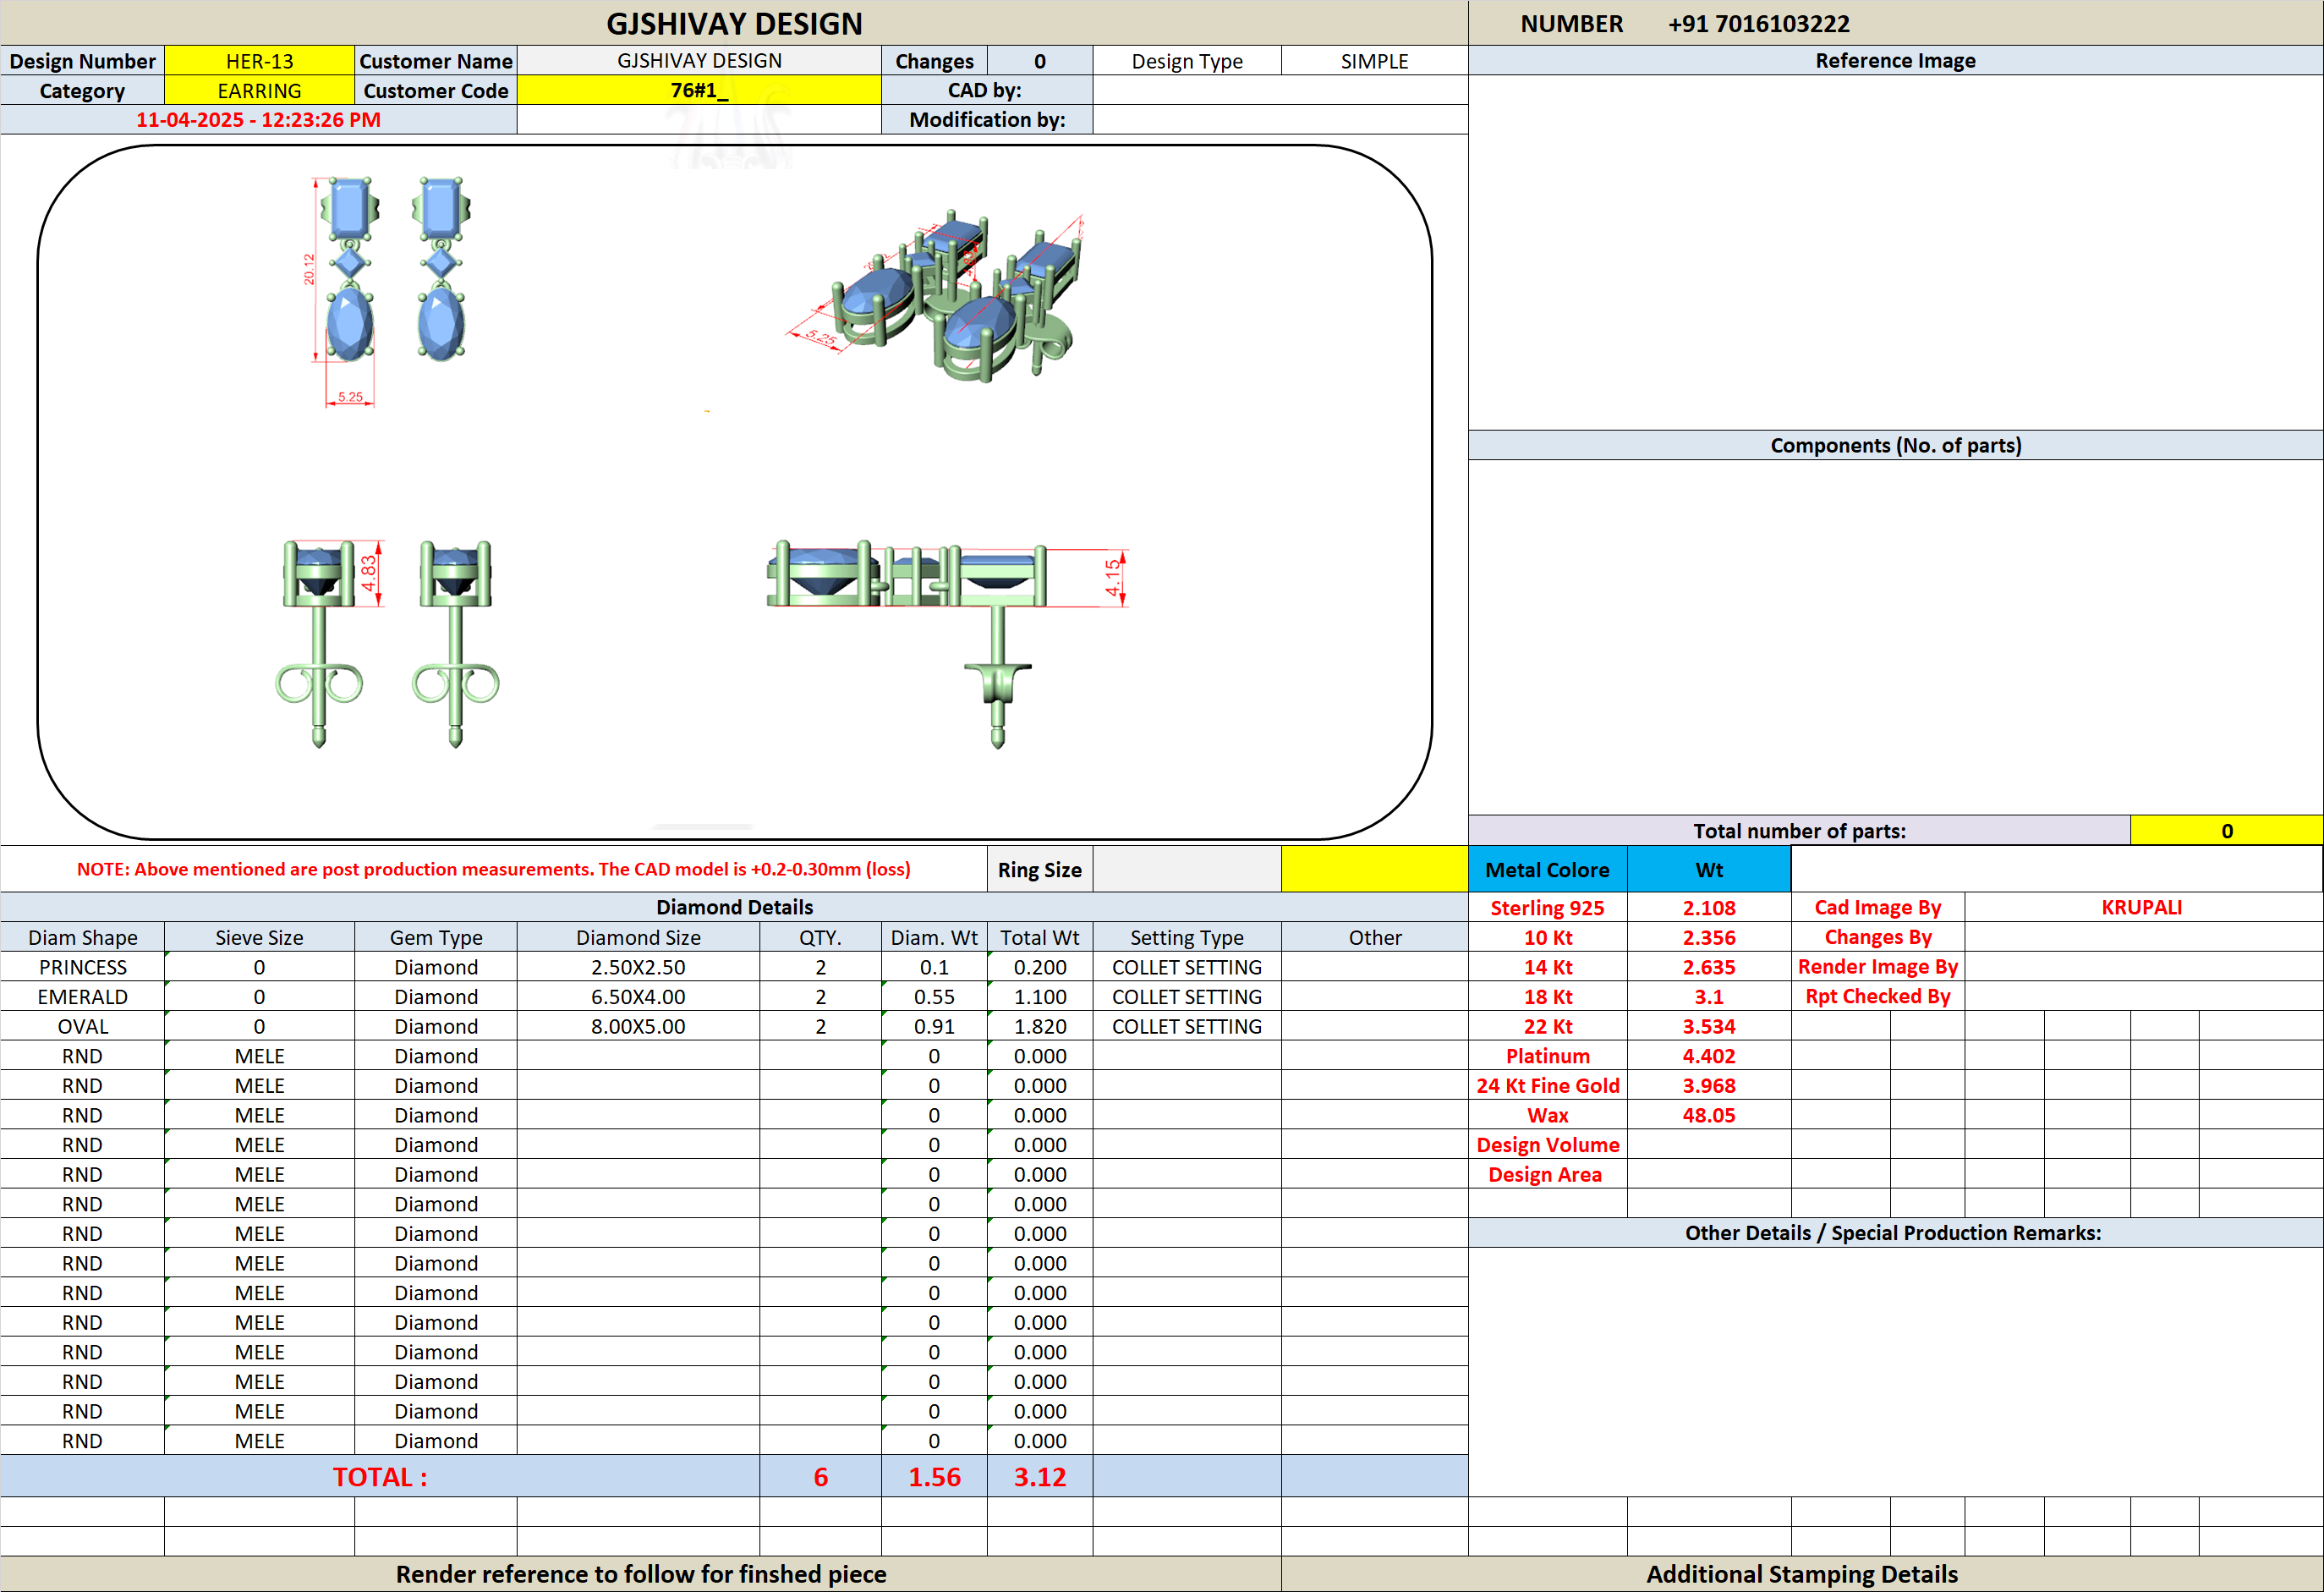Viewport: 2324px width, 1592px height.
Task: Click the Reference Image header
Action: (1895, 61)
